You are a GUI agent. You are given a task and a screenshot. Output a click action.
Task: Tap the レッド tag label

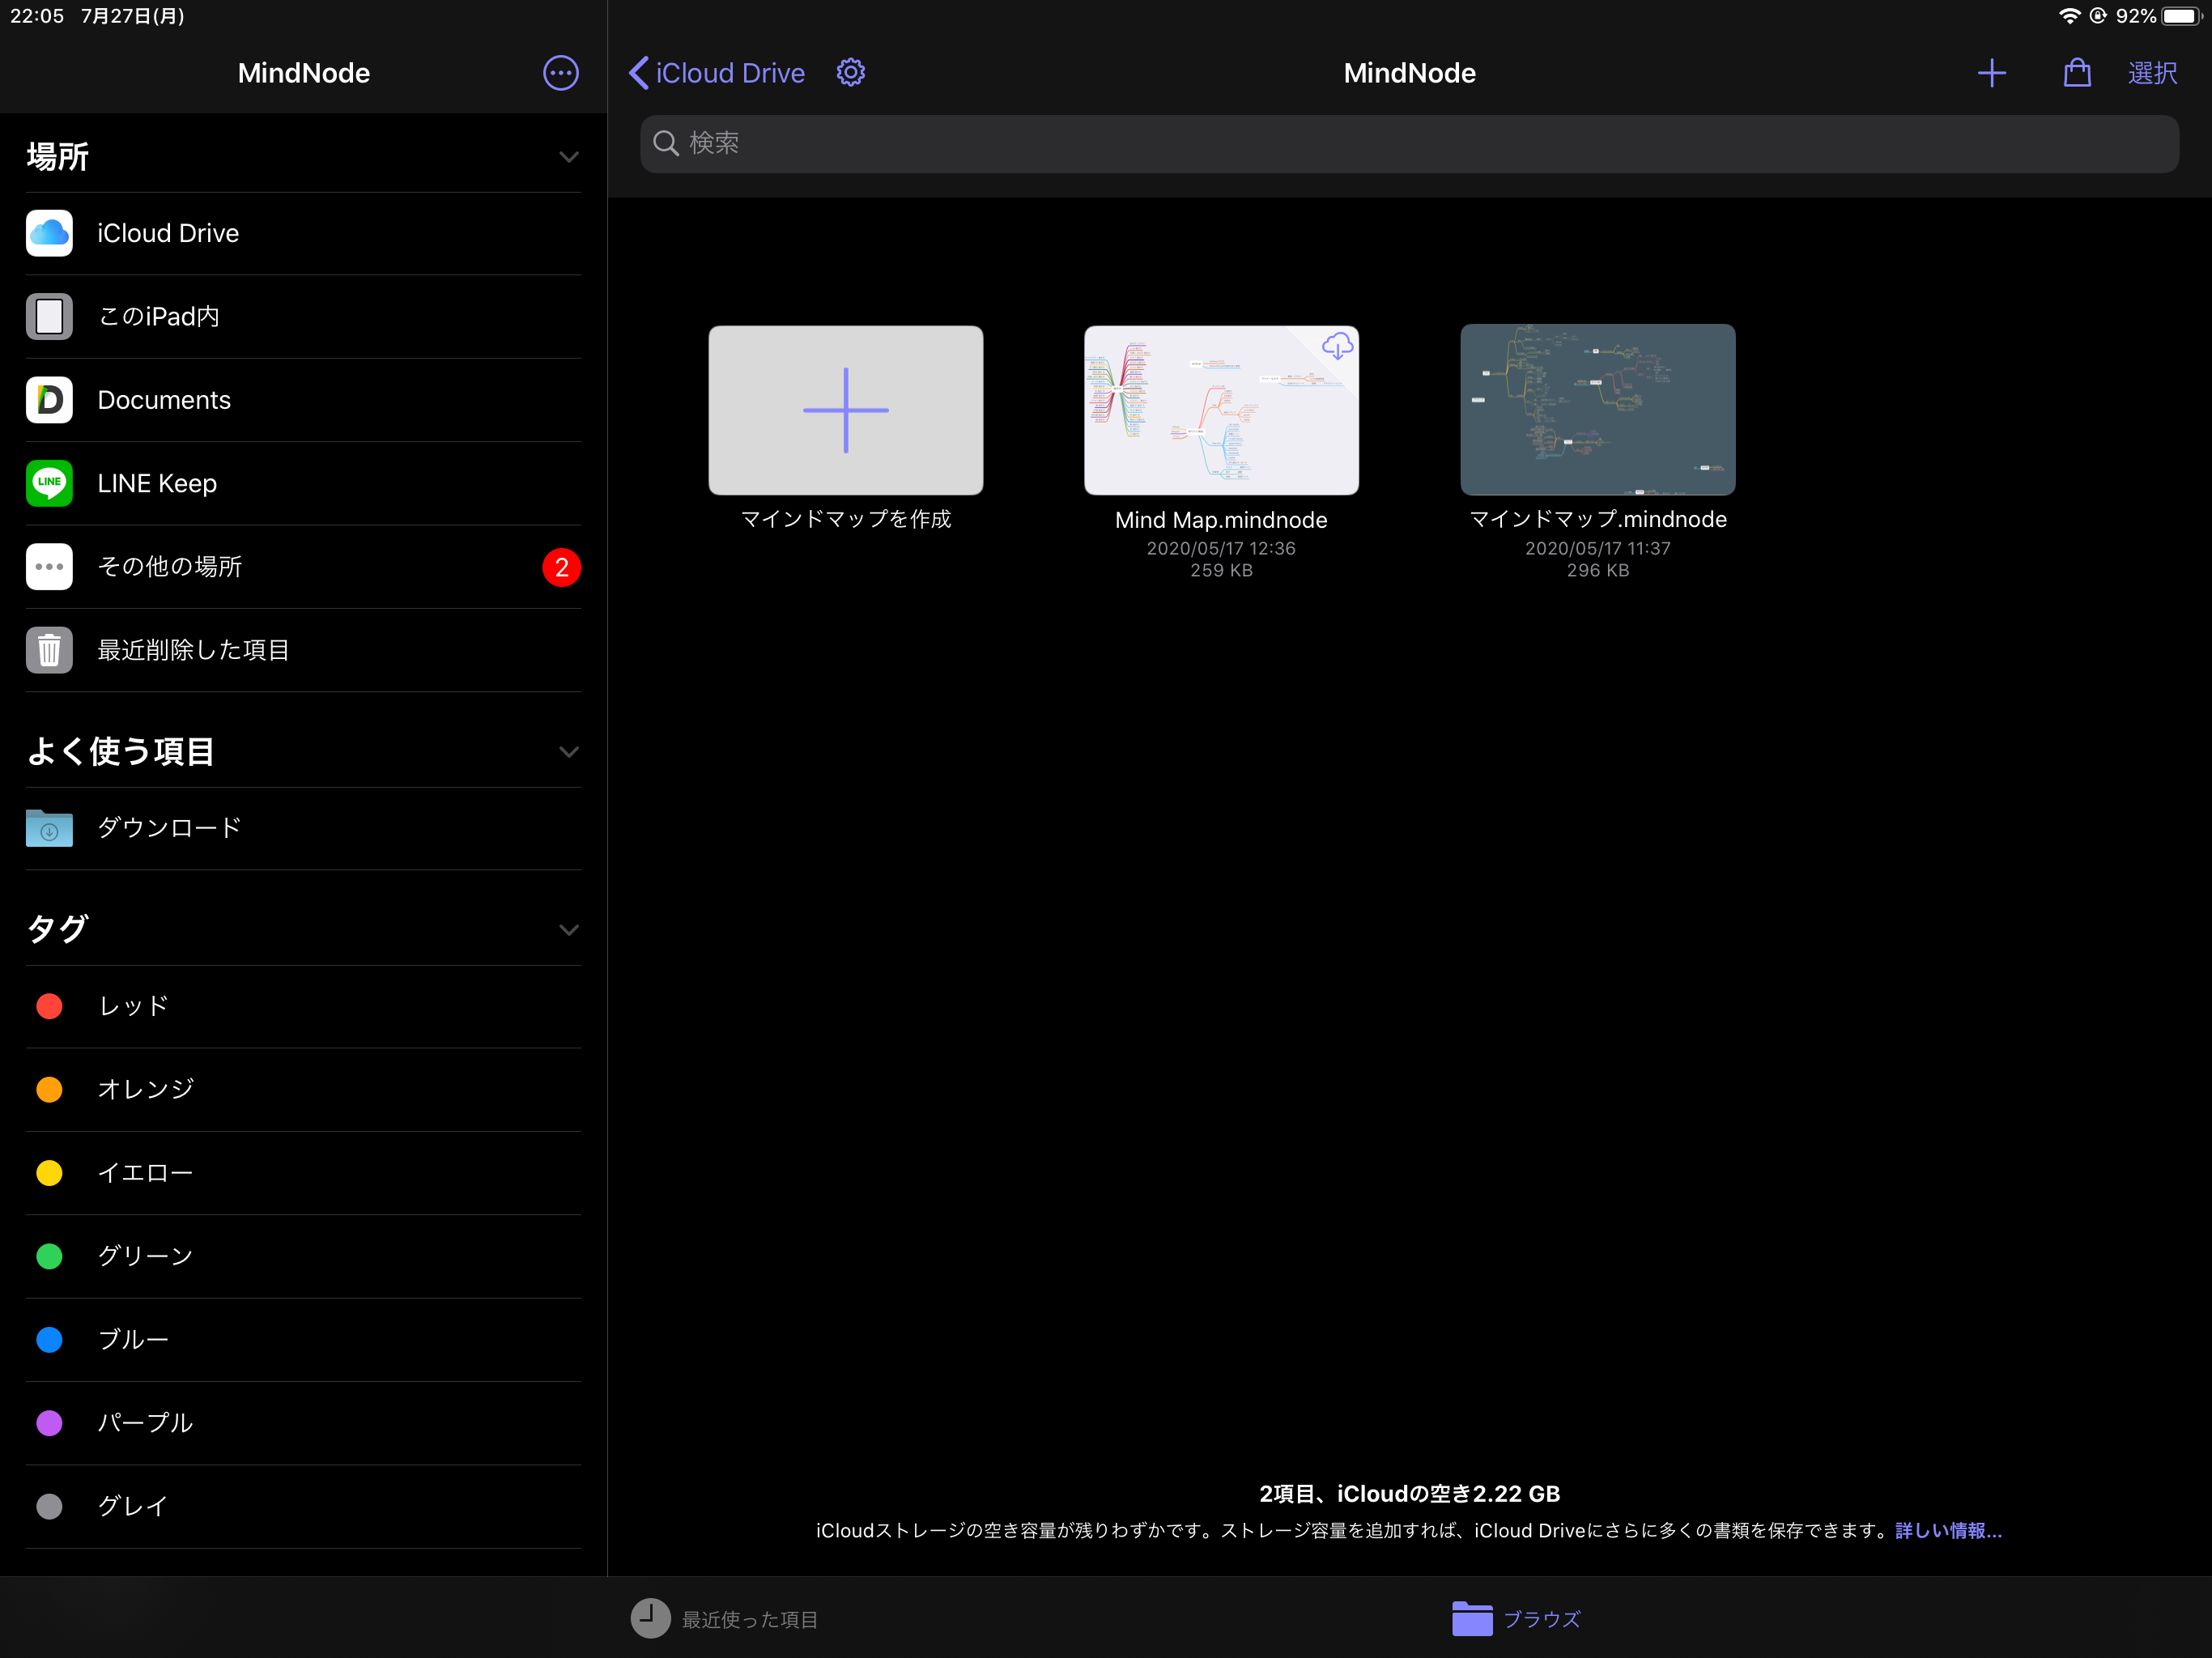[x=133, y=1006]
